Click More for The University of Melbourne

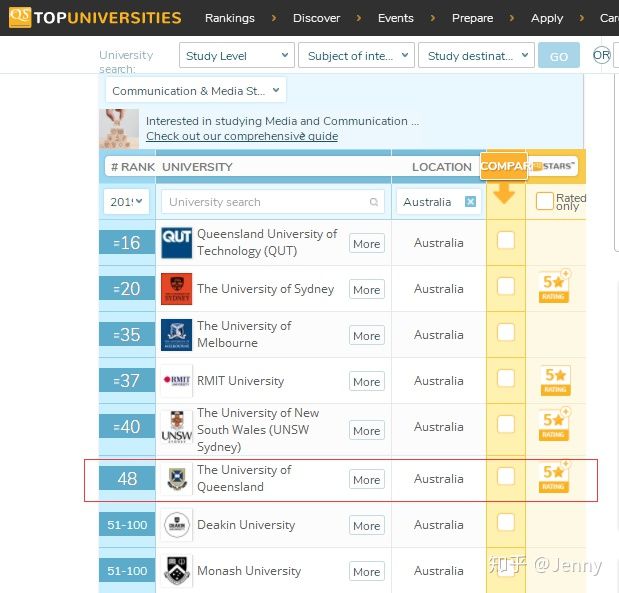pos(367,336)
